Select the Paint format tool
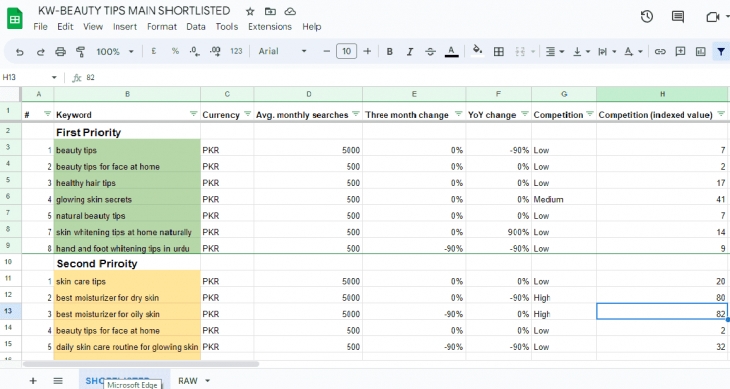 81,52
